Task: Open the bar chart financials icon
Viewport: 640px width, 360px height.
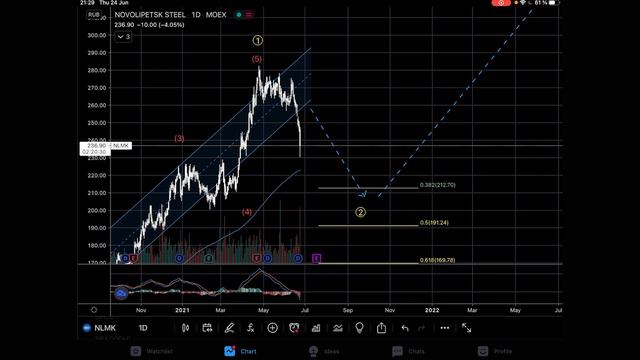Action: coord(316,328)
